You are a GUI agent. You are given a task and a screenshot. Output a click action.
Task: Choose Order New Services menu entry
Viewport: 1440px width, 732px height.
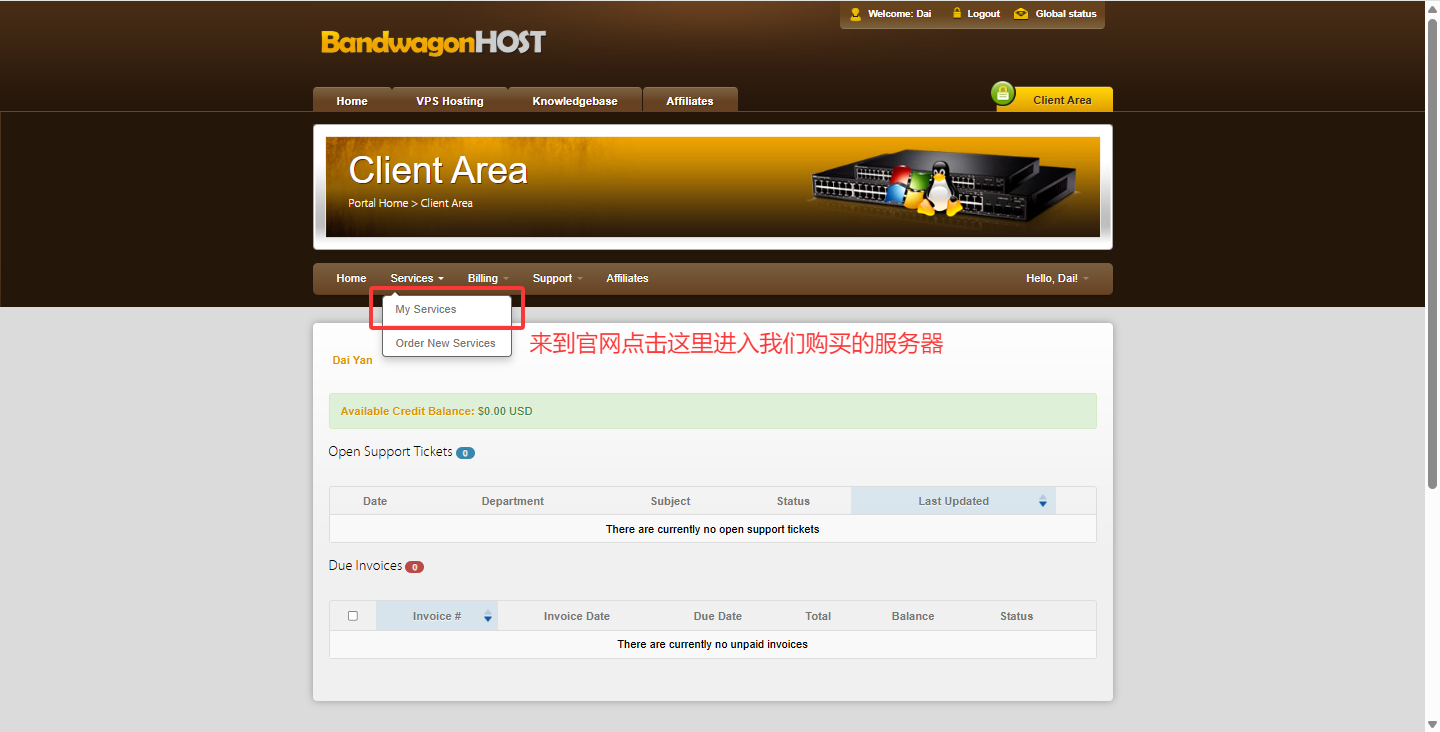point(445,343)
